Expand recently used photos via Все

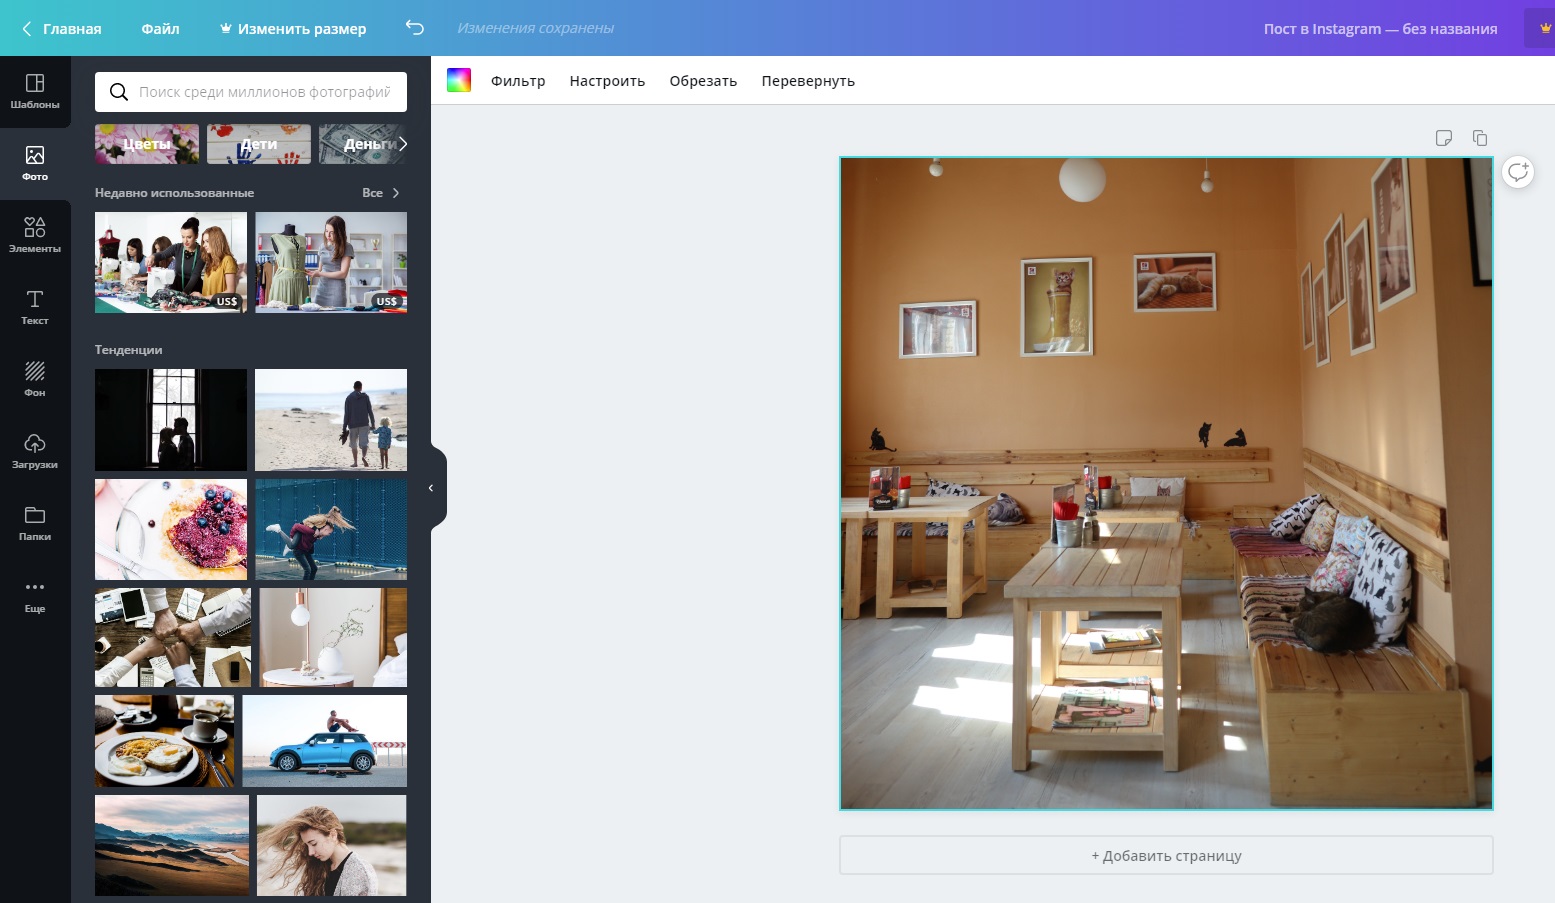point(380,193)
